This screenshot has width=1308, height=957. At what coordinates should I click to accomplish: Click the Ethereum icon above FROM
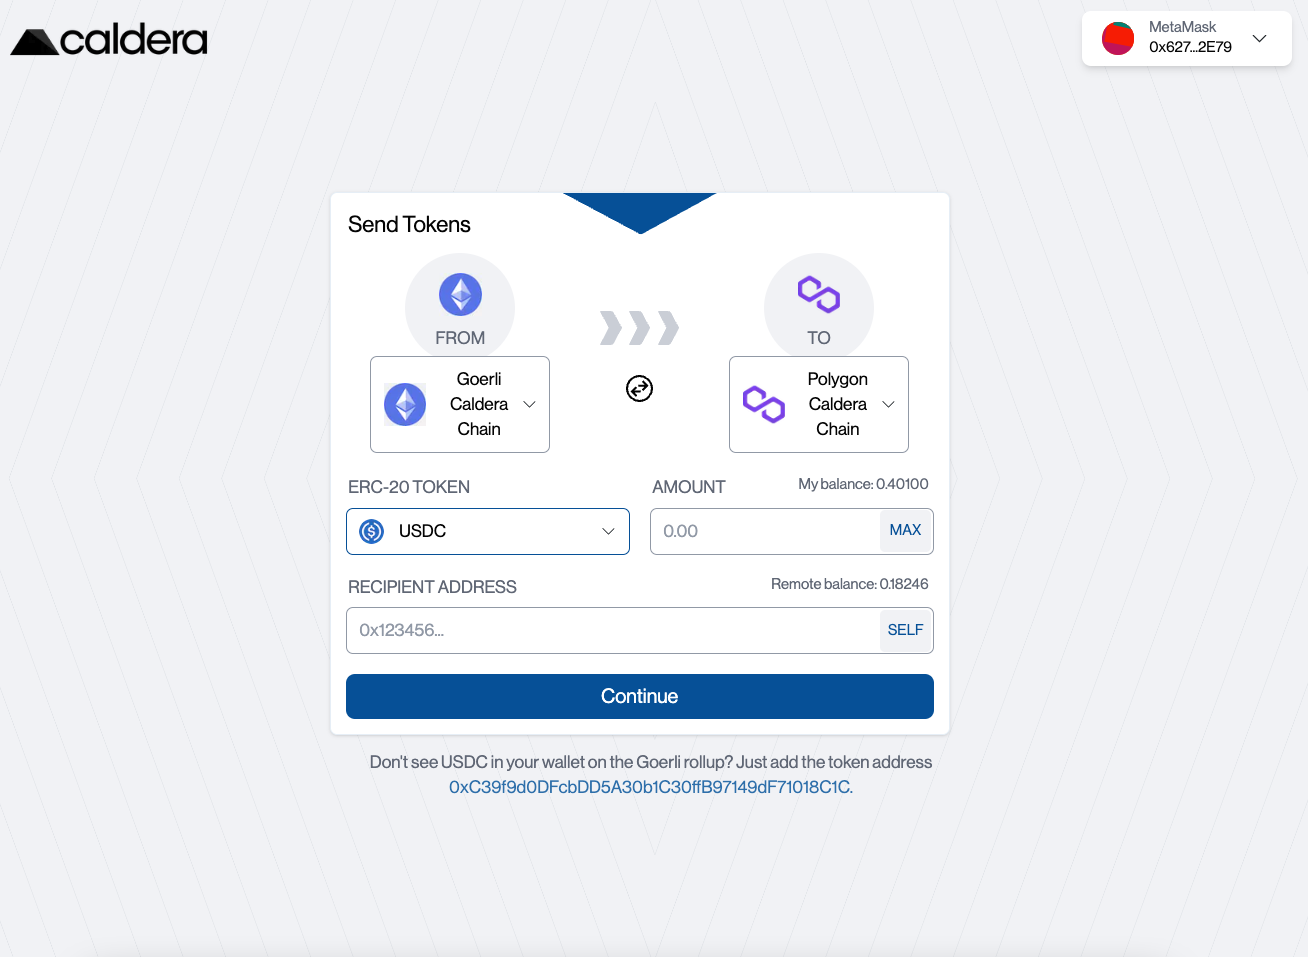pos(460,294)
